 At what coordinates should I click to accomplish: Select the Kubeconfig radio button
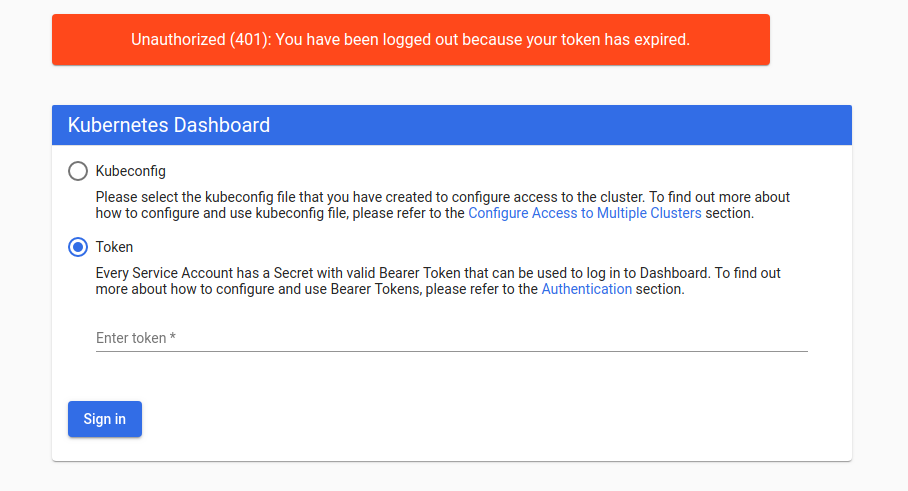click(x=78, y=171)
